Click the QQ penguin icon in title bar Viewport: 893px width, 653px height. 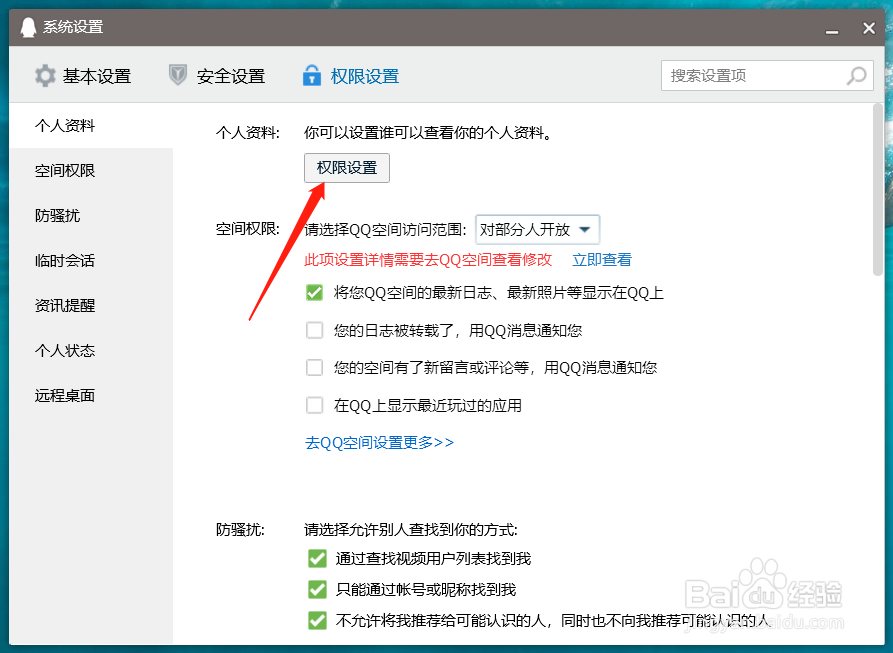pos(28,27)
